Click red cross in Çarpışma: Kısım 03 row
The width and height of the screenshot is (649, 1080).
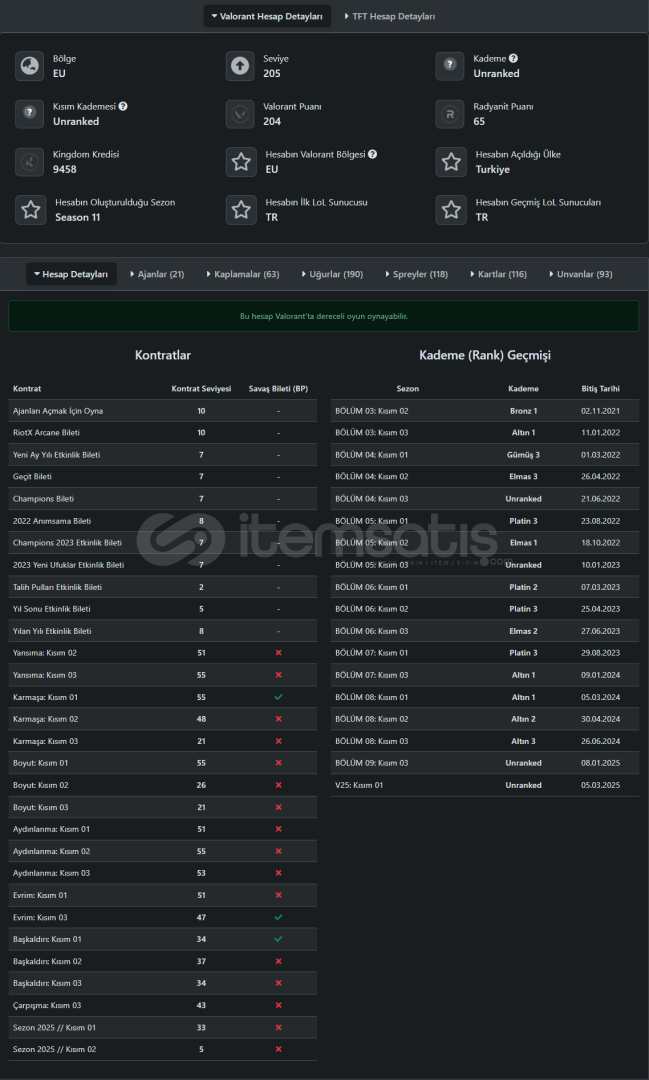278,1006
